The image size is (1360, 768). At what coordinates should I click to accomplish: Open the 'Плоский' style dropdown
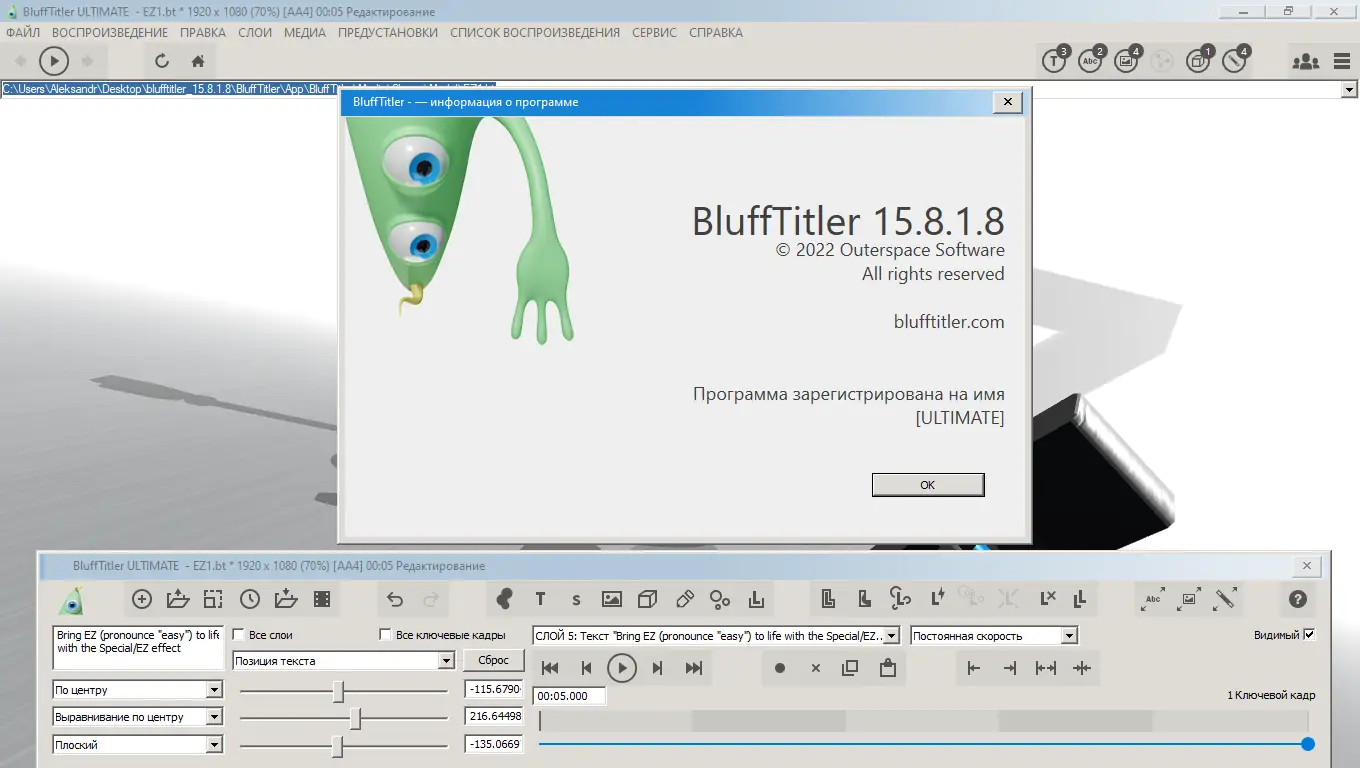tap(214, 745)
